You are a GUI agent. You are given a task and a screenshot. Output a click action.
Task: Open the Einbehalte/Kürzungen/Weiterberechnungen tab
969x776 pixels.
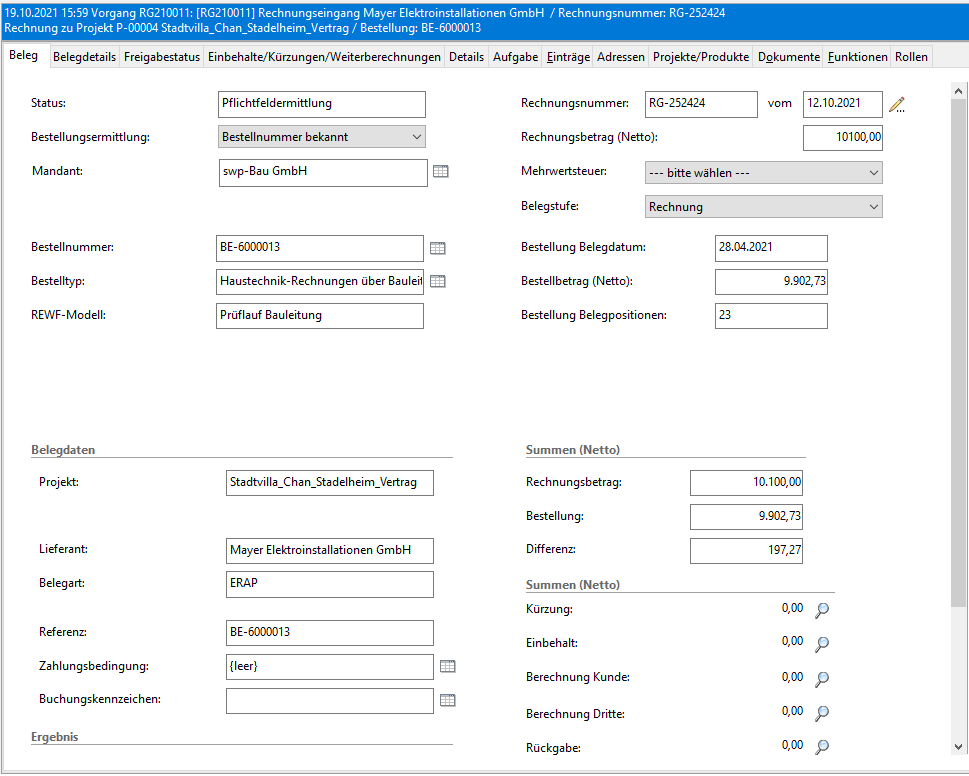[324, 57]
